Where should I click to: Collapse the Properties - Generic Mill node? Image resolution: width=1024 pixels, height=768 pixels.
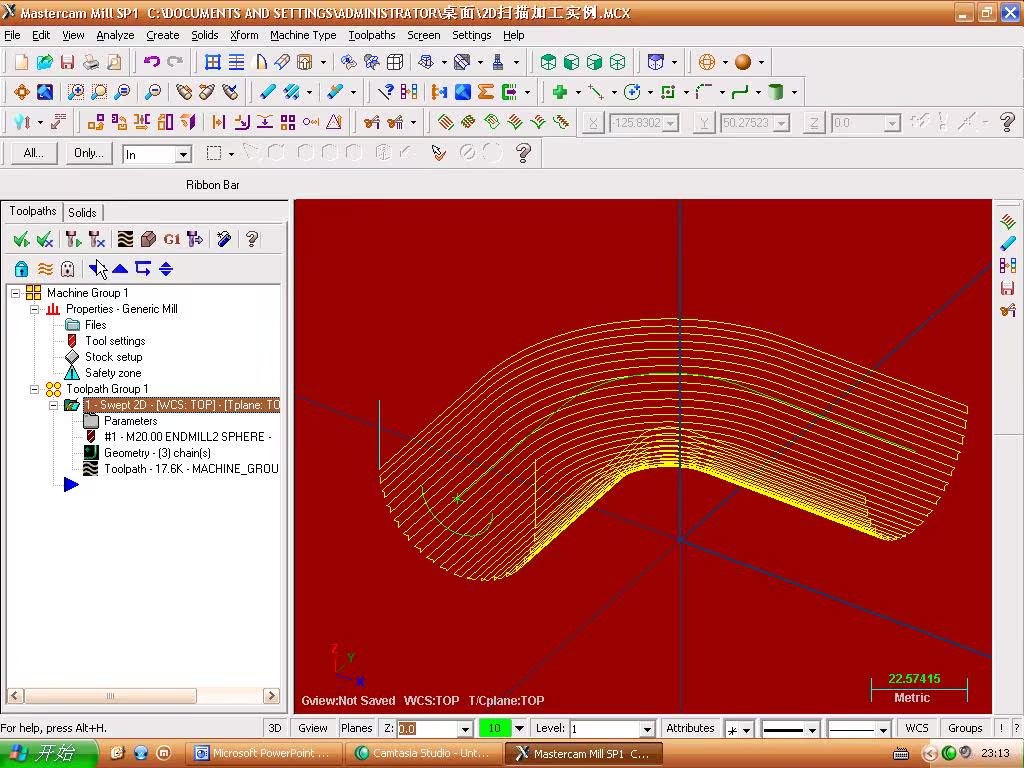click(x=35, y=309)
